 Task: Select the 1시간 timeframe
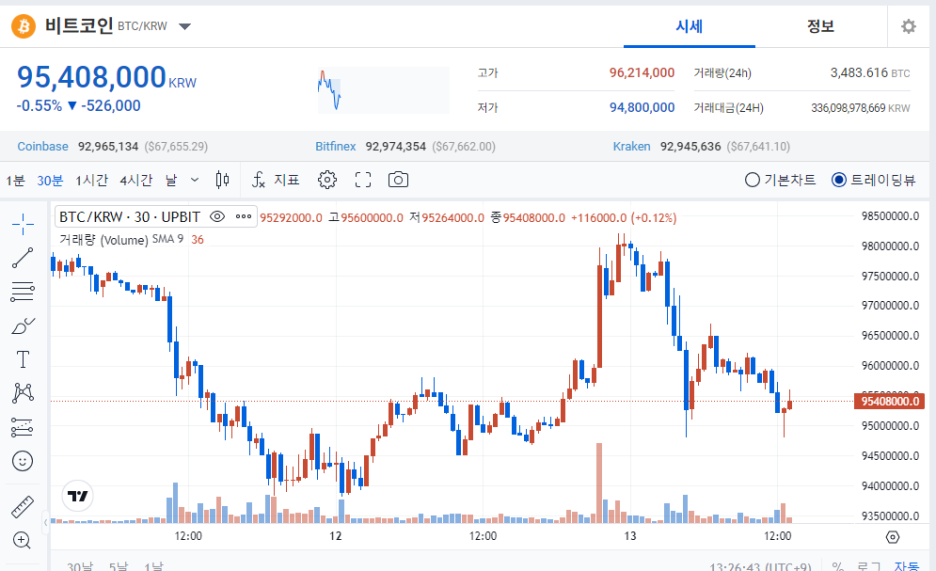coord(91,180)
